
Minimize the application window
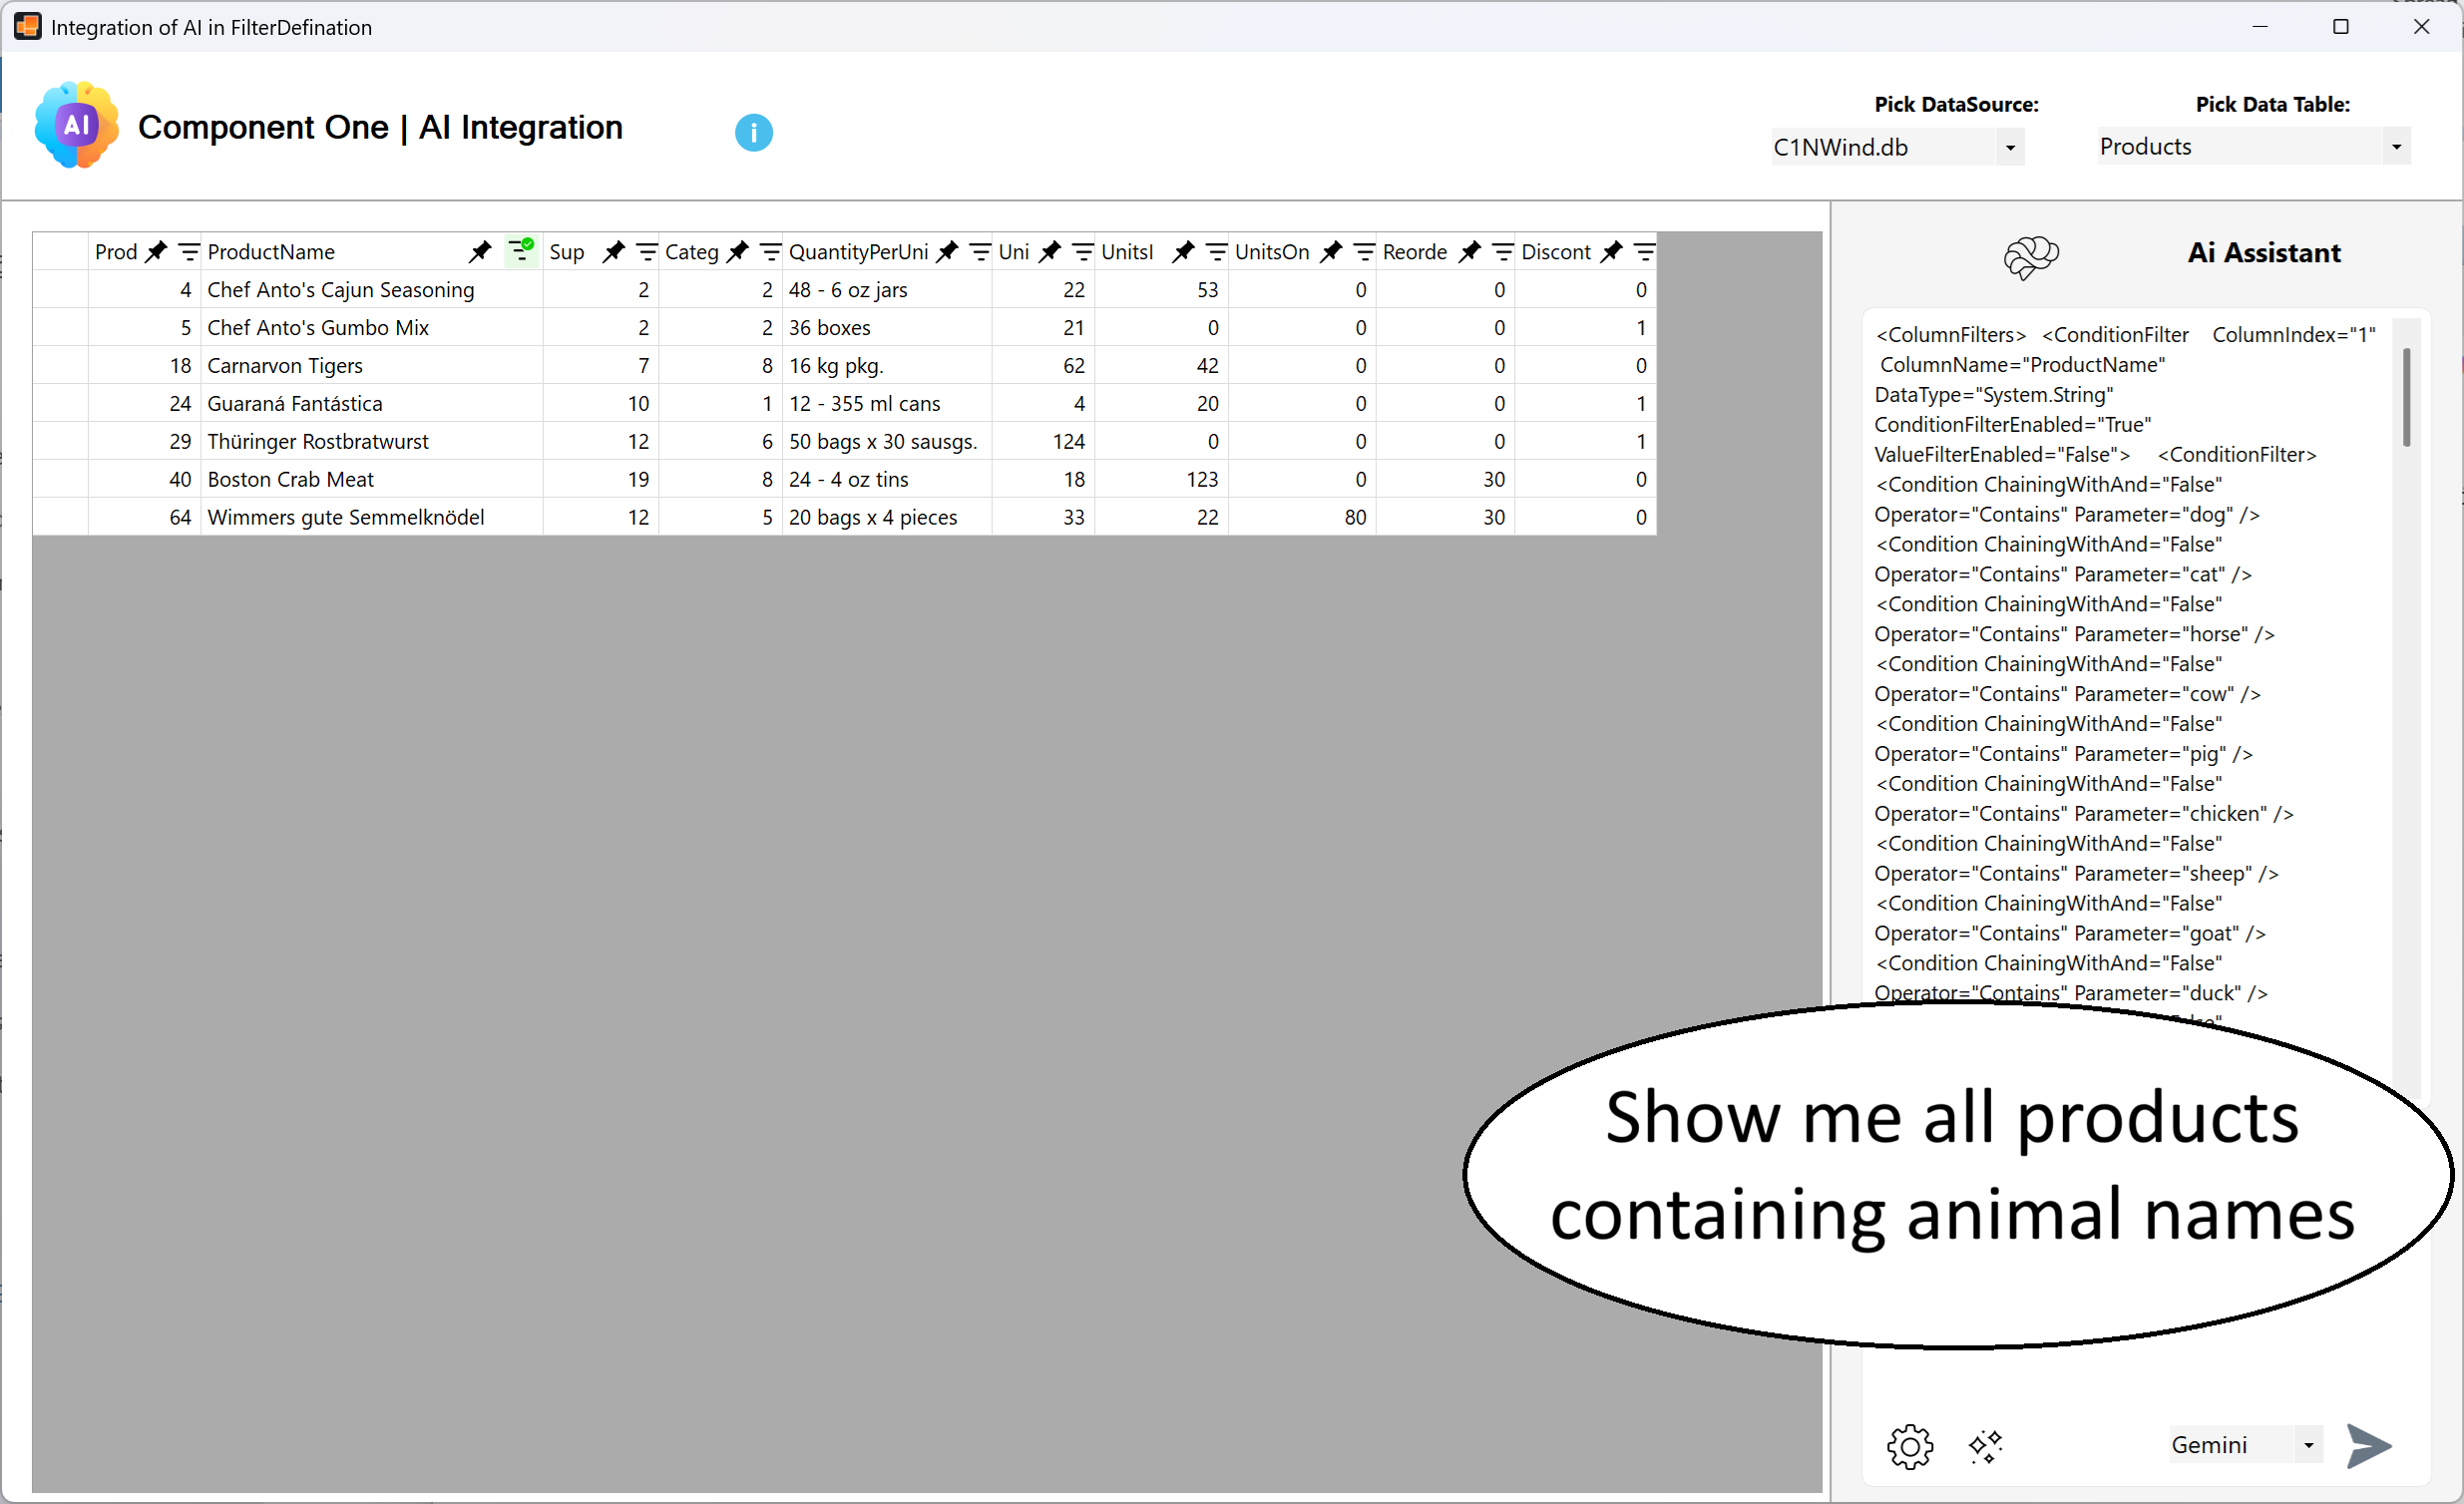(2259, 27)
